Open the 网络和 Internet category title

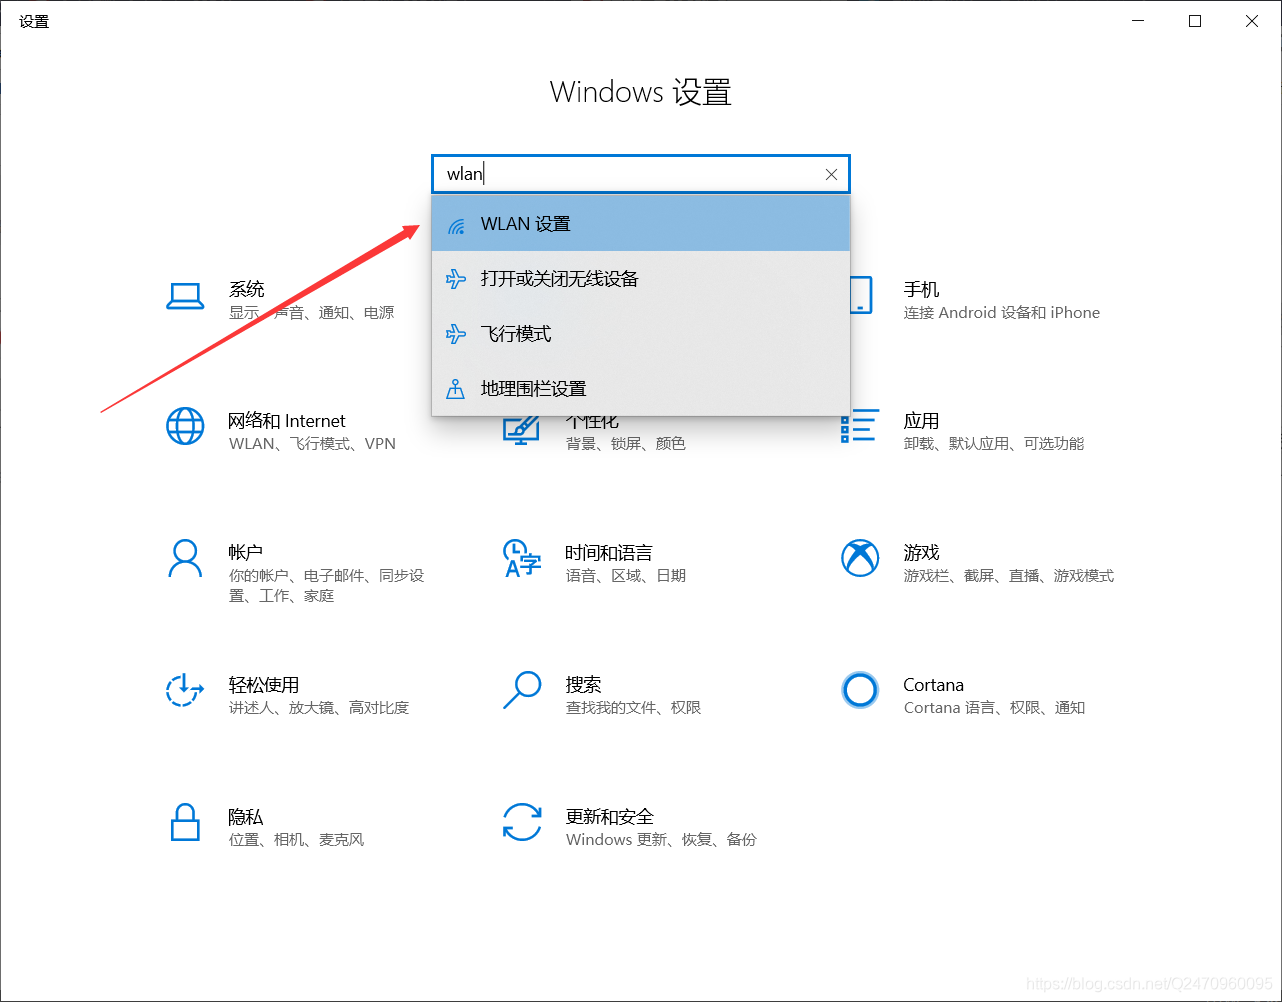287,421
